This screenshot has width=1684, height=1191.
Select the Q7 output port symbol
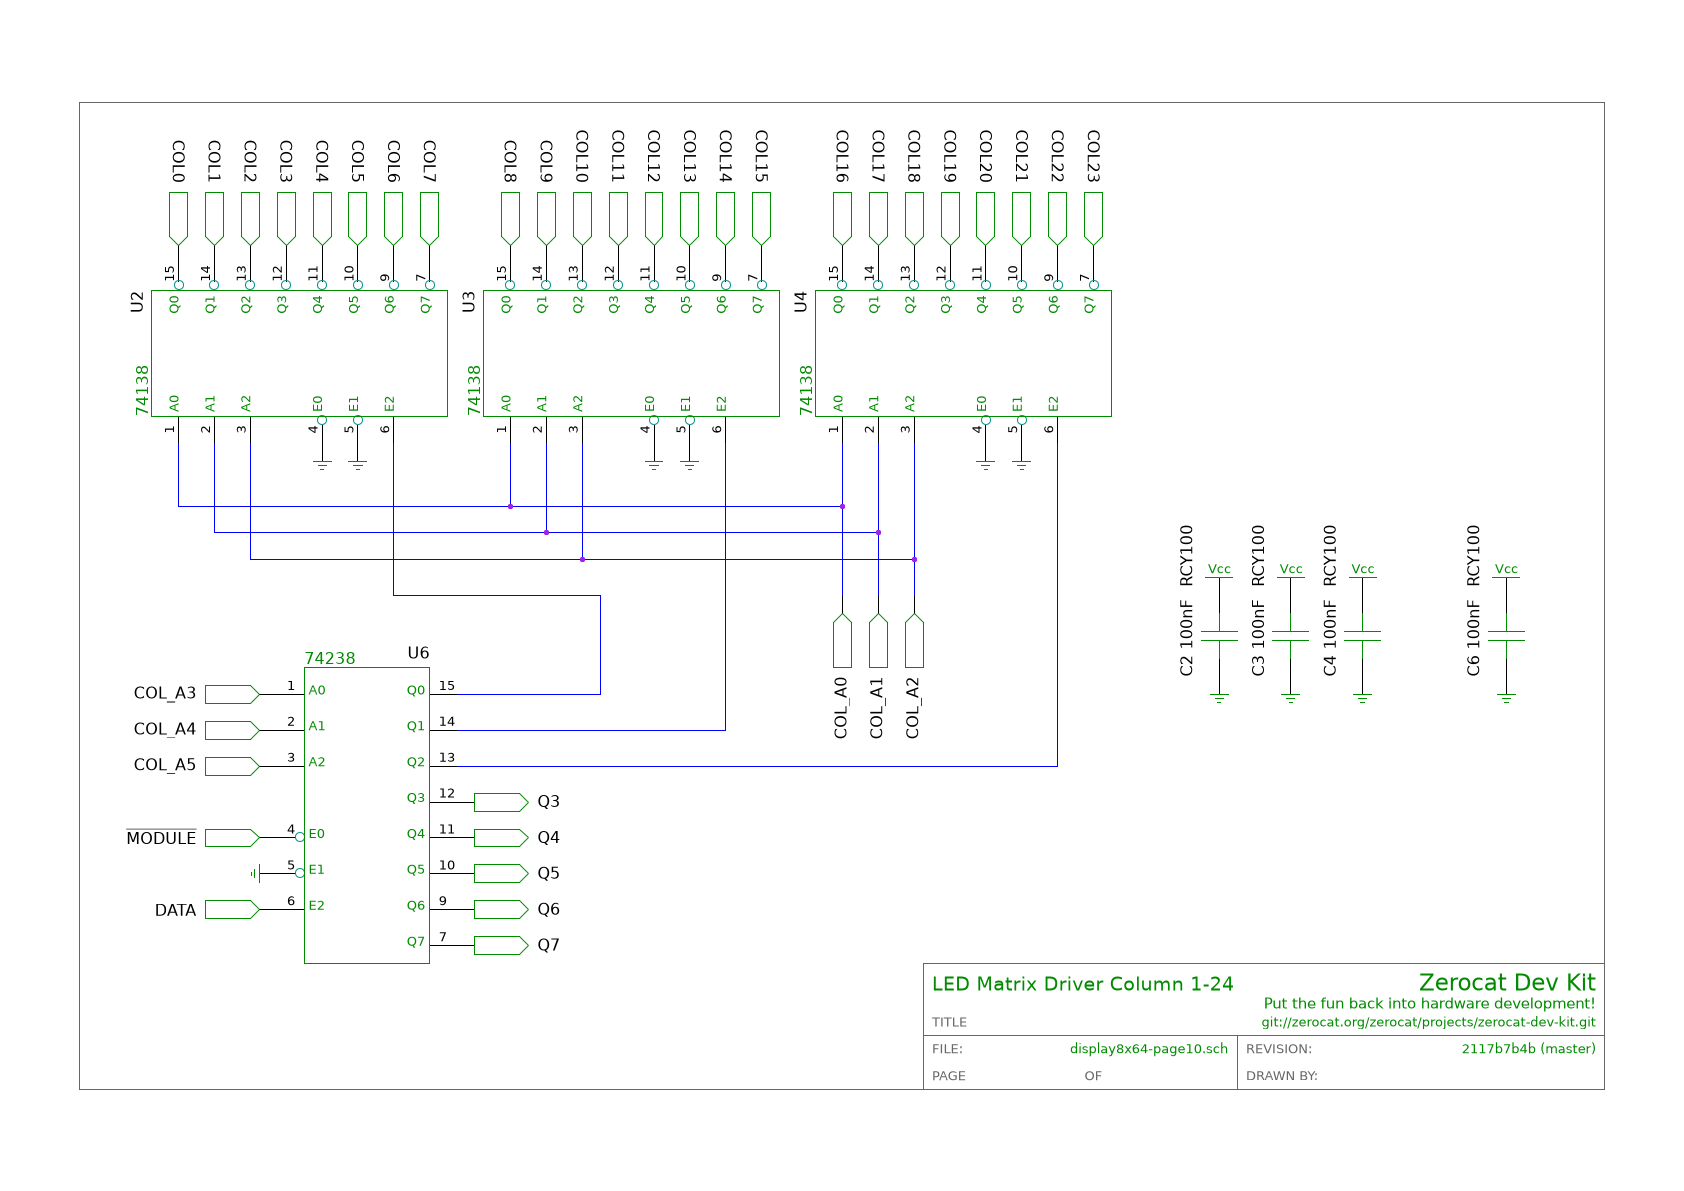pos(501,945)
